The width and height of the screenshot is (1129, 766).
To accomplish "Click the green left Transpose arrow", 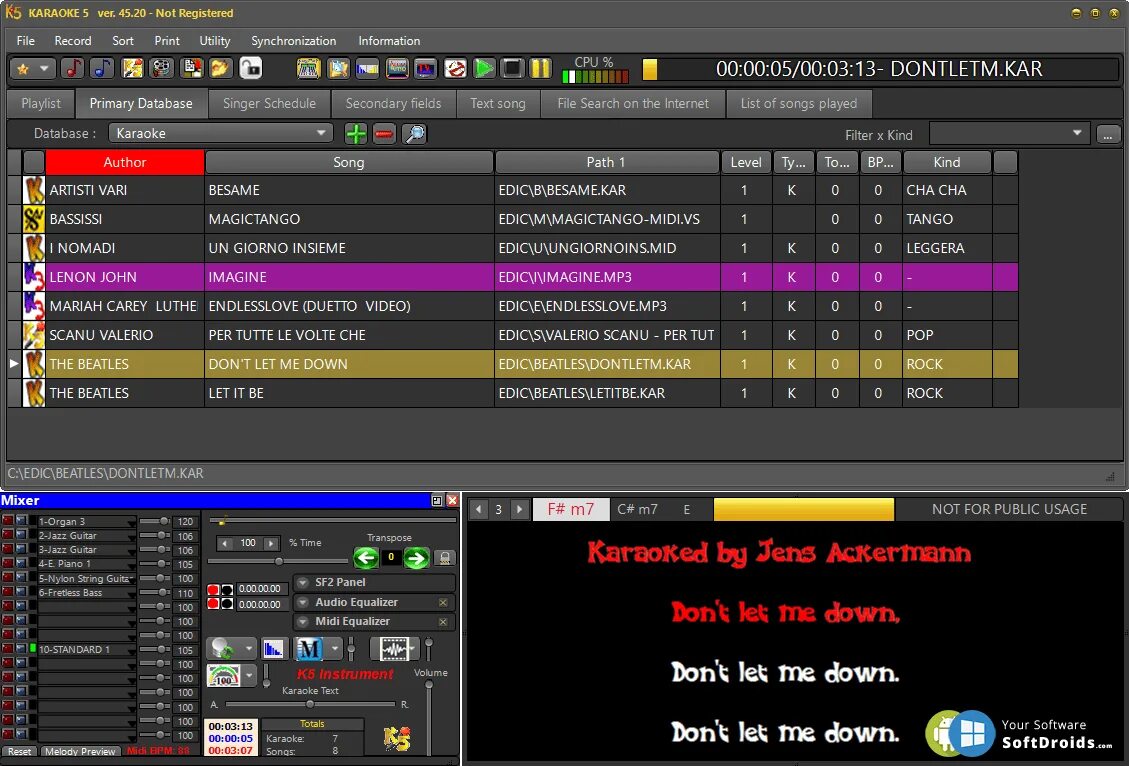I will (x=366, y=557).
